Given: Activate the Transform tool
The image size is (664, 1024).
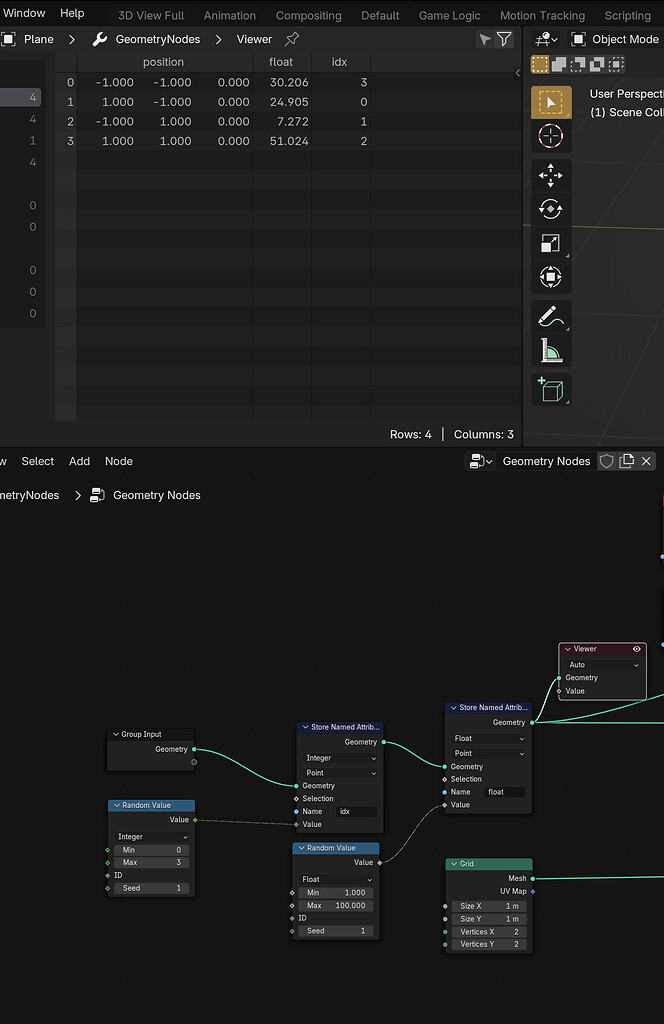Looking at the screenshot, I should 551,278.
